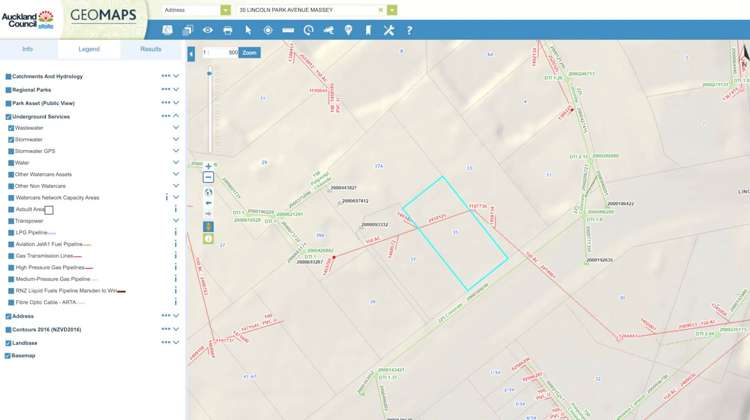Screen dimensions: 750x420
Task: Uncheck the Wastewater layer checkbox
Action: (x=11, y=128)
